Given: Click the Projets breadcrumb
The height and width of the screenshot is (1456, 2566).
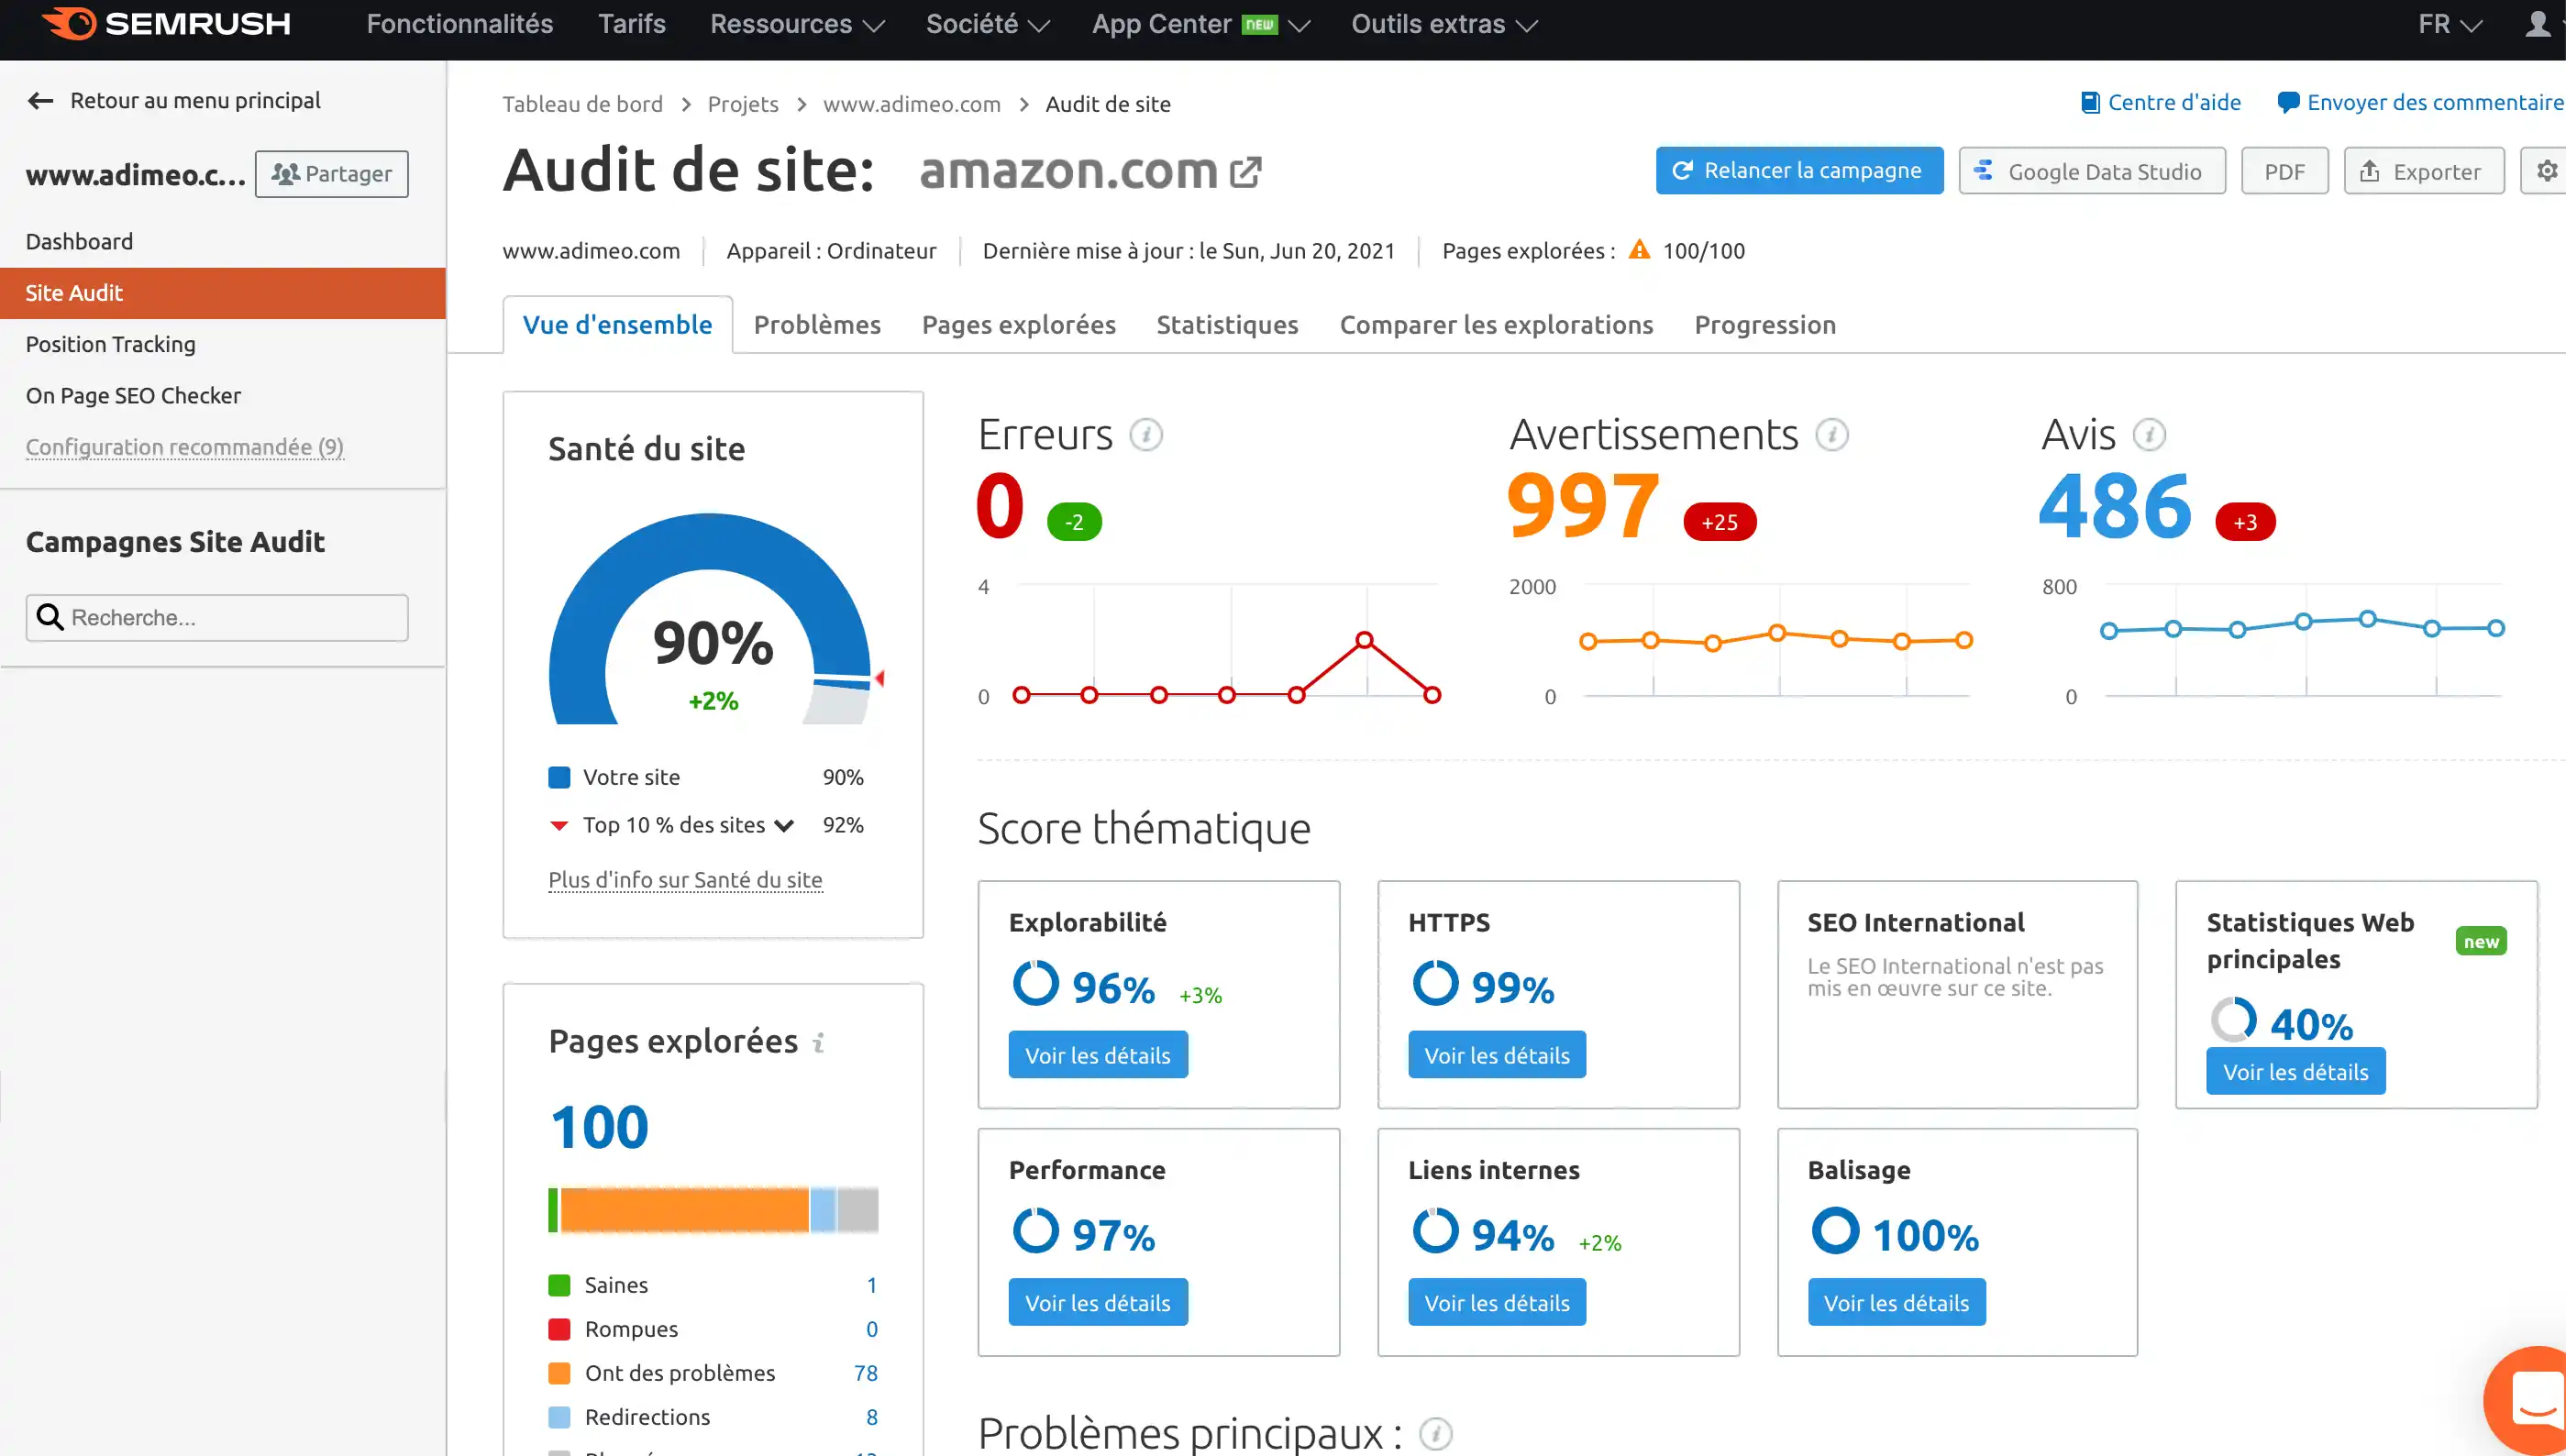Looking at the screenshot, I should tap(742, 104).
